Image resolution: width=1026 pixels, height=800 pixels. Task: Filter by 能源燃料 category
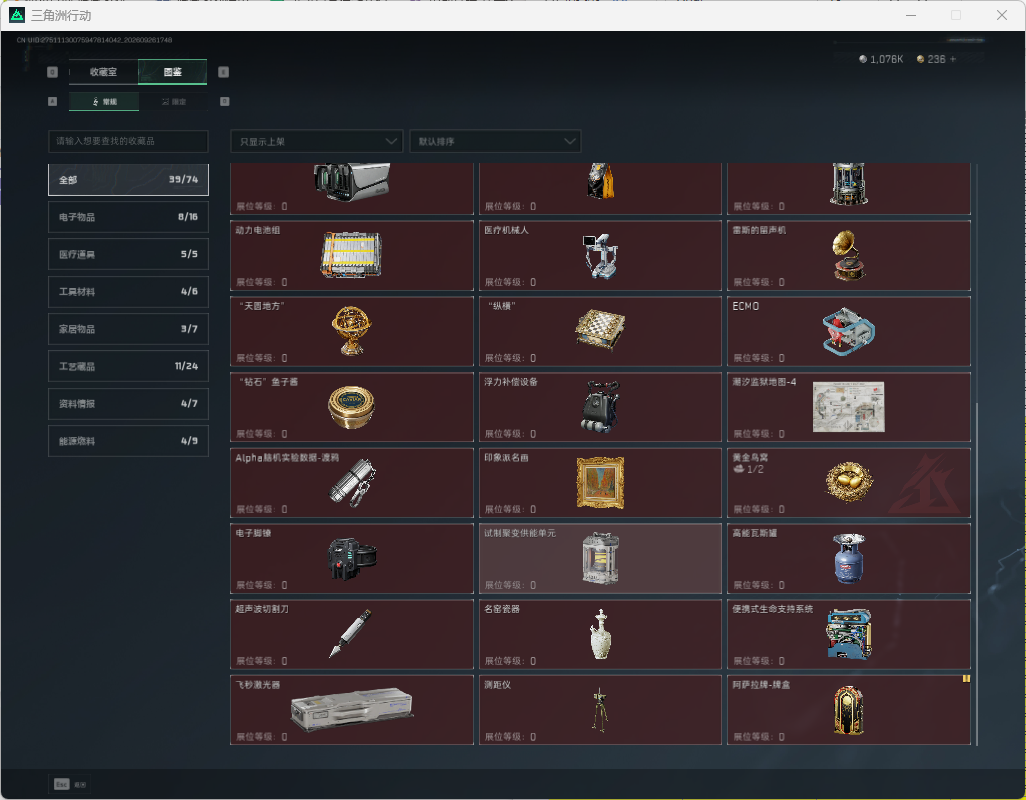128,441
